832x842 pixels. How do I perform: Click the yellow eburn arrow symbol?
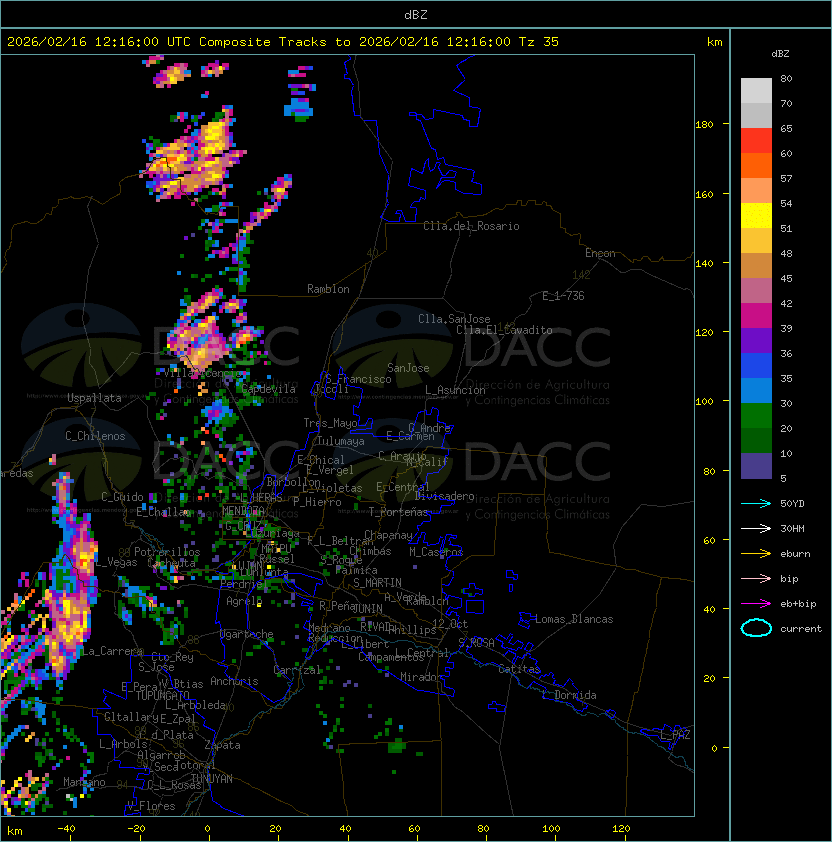[756, 554]
